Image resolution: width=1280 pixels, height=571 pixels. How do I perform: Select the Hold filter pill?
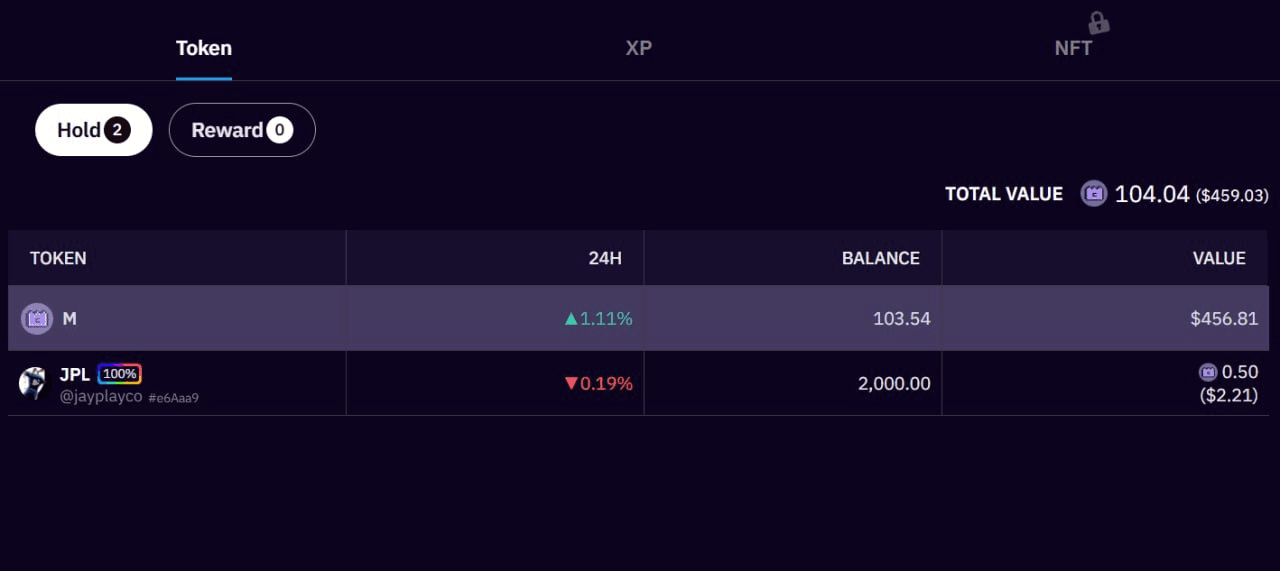click(93, 130)
